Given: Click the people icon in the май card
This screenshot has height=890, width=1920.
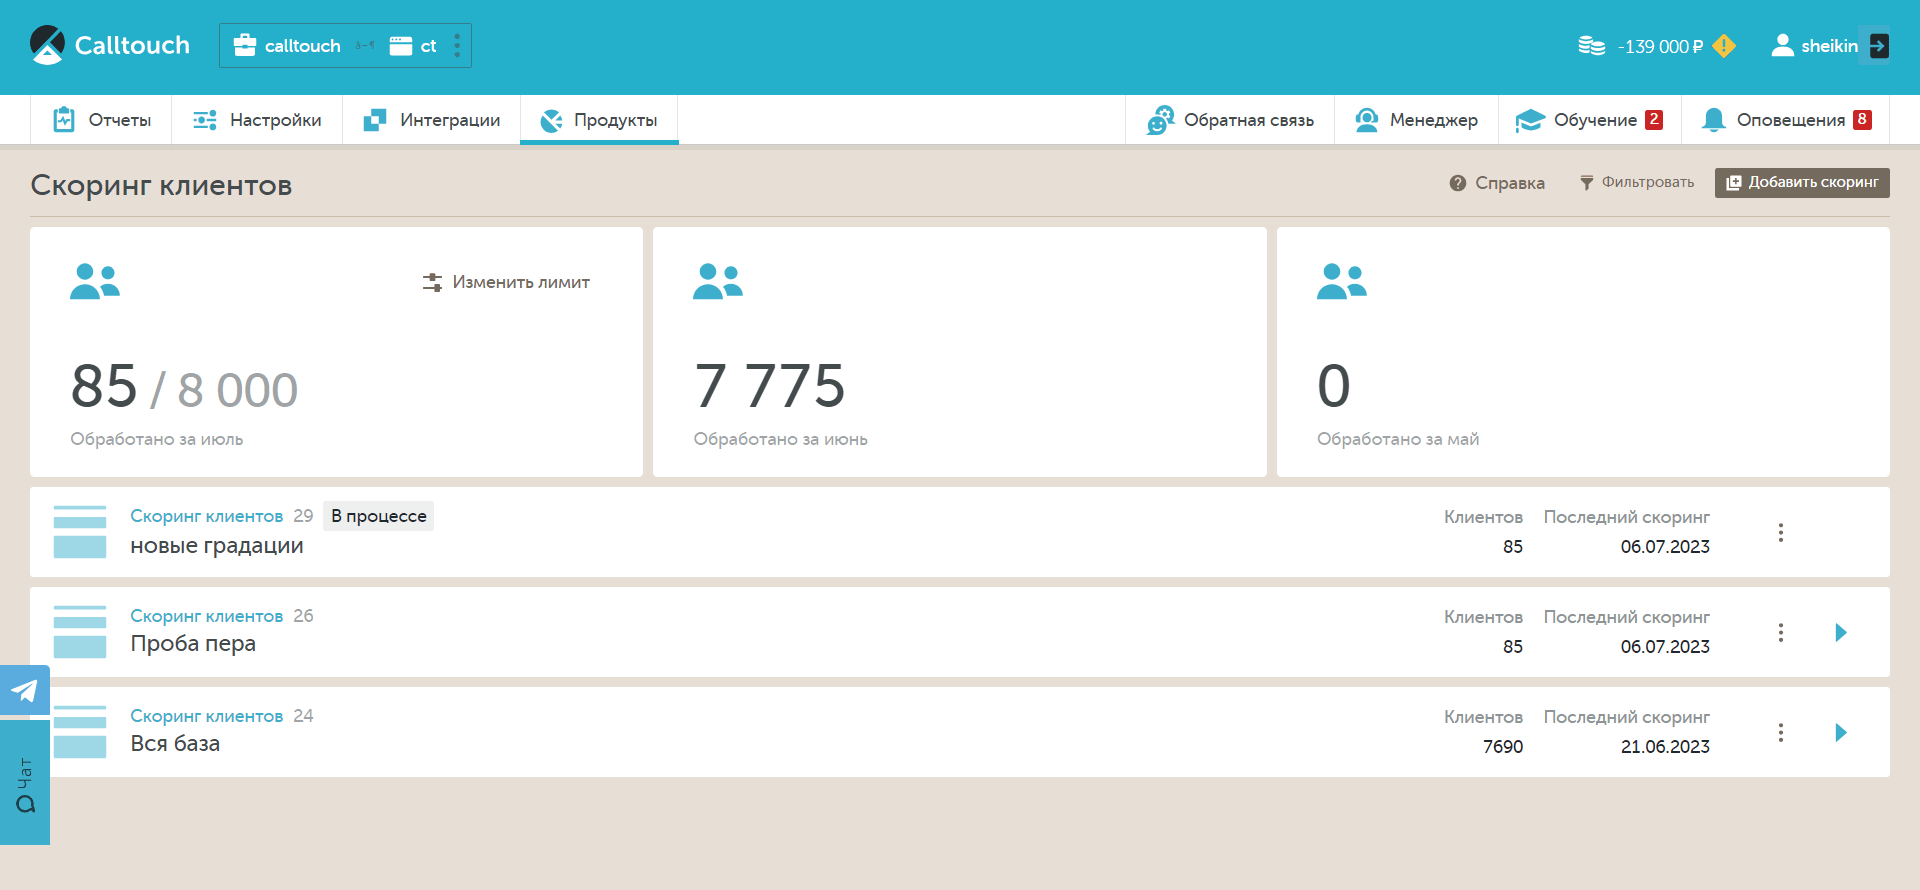Looking at the screenshot, I should tap(1342, 281).
